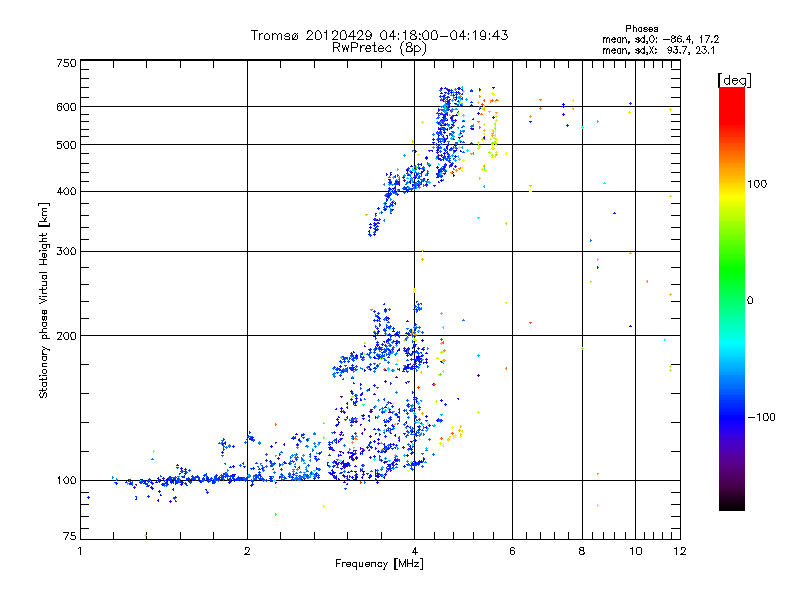The image size is (800, 600).
Task: Select the "mean, sd,O: -86.4, 17.2" line
Action: pyautogui.click(x=660, y=39)
